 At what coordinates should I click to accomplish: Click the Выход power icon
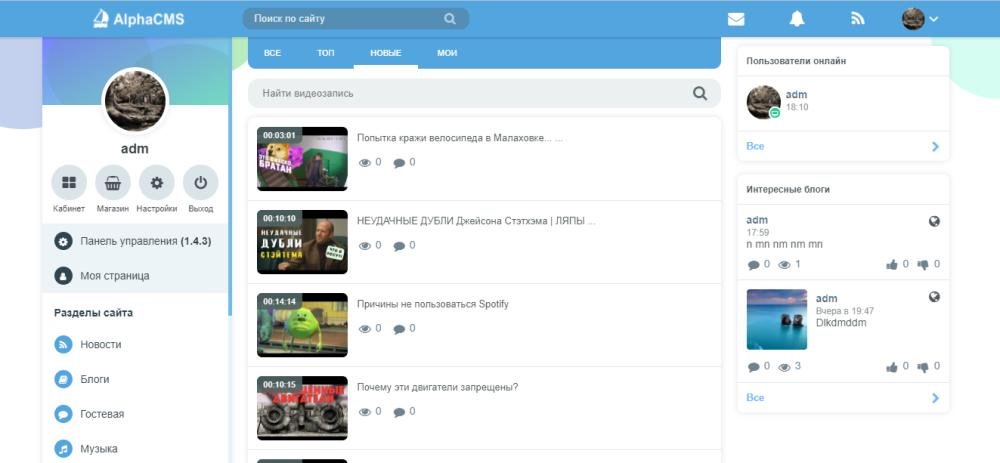pyautogui.click(x=201, y=183)
